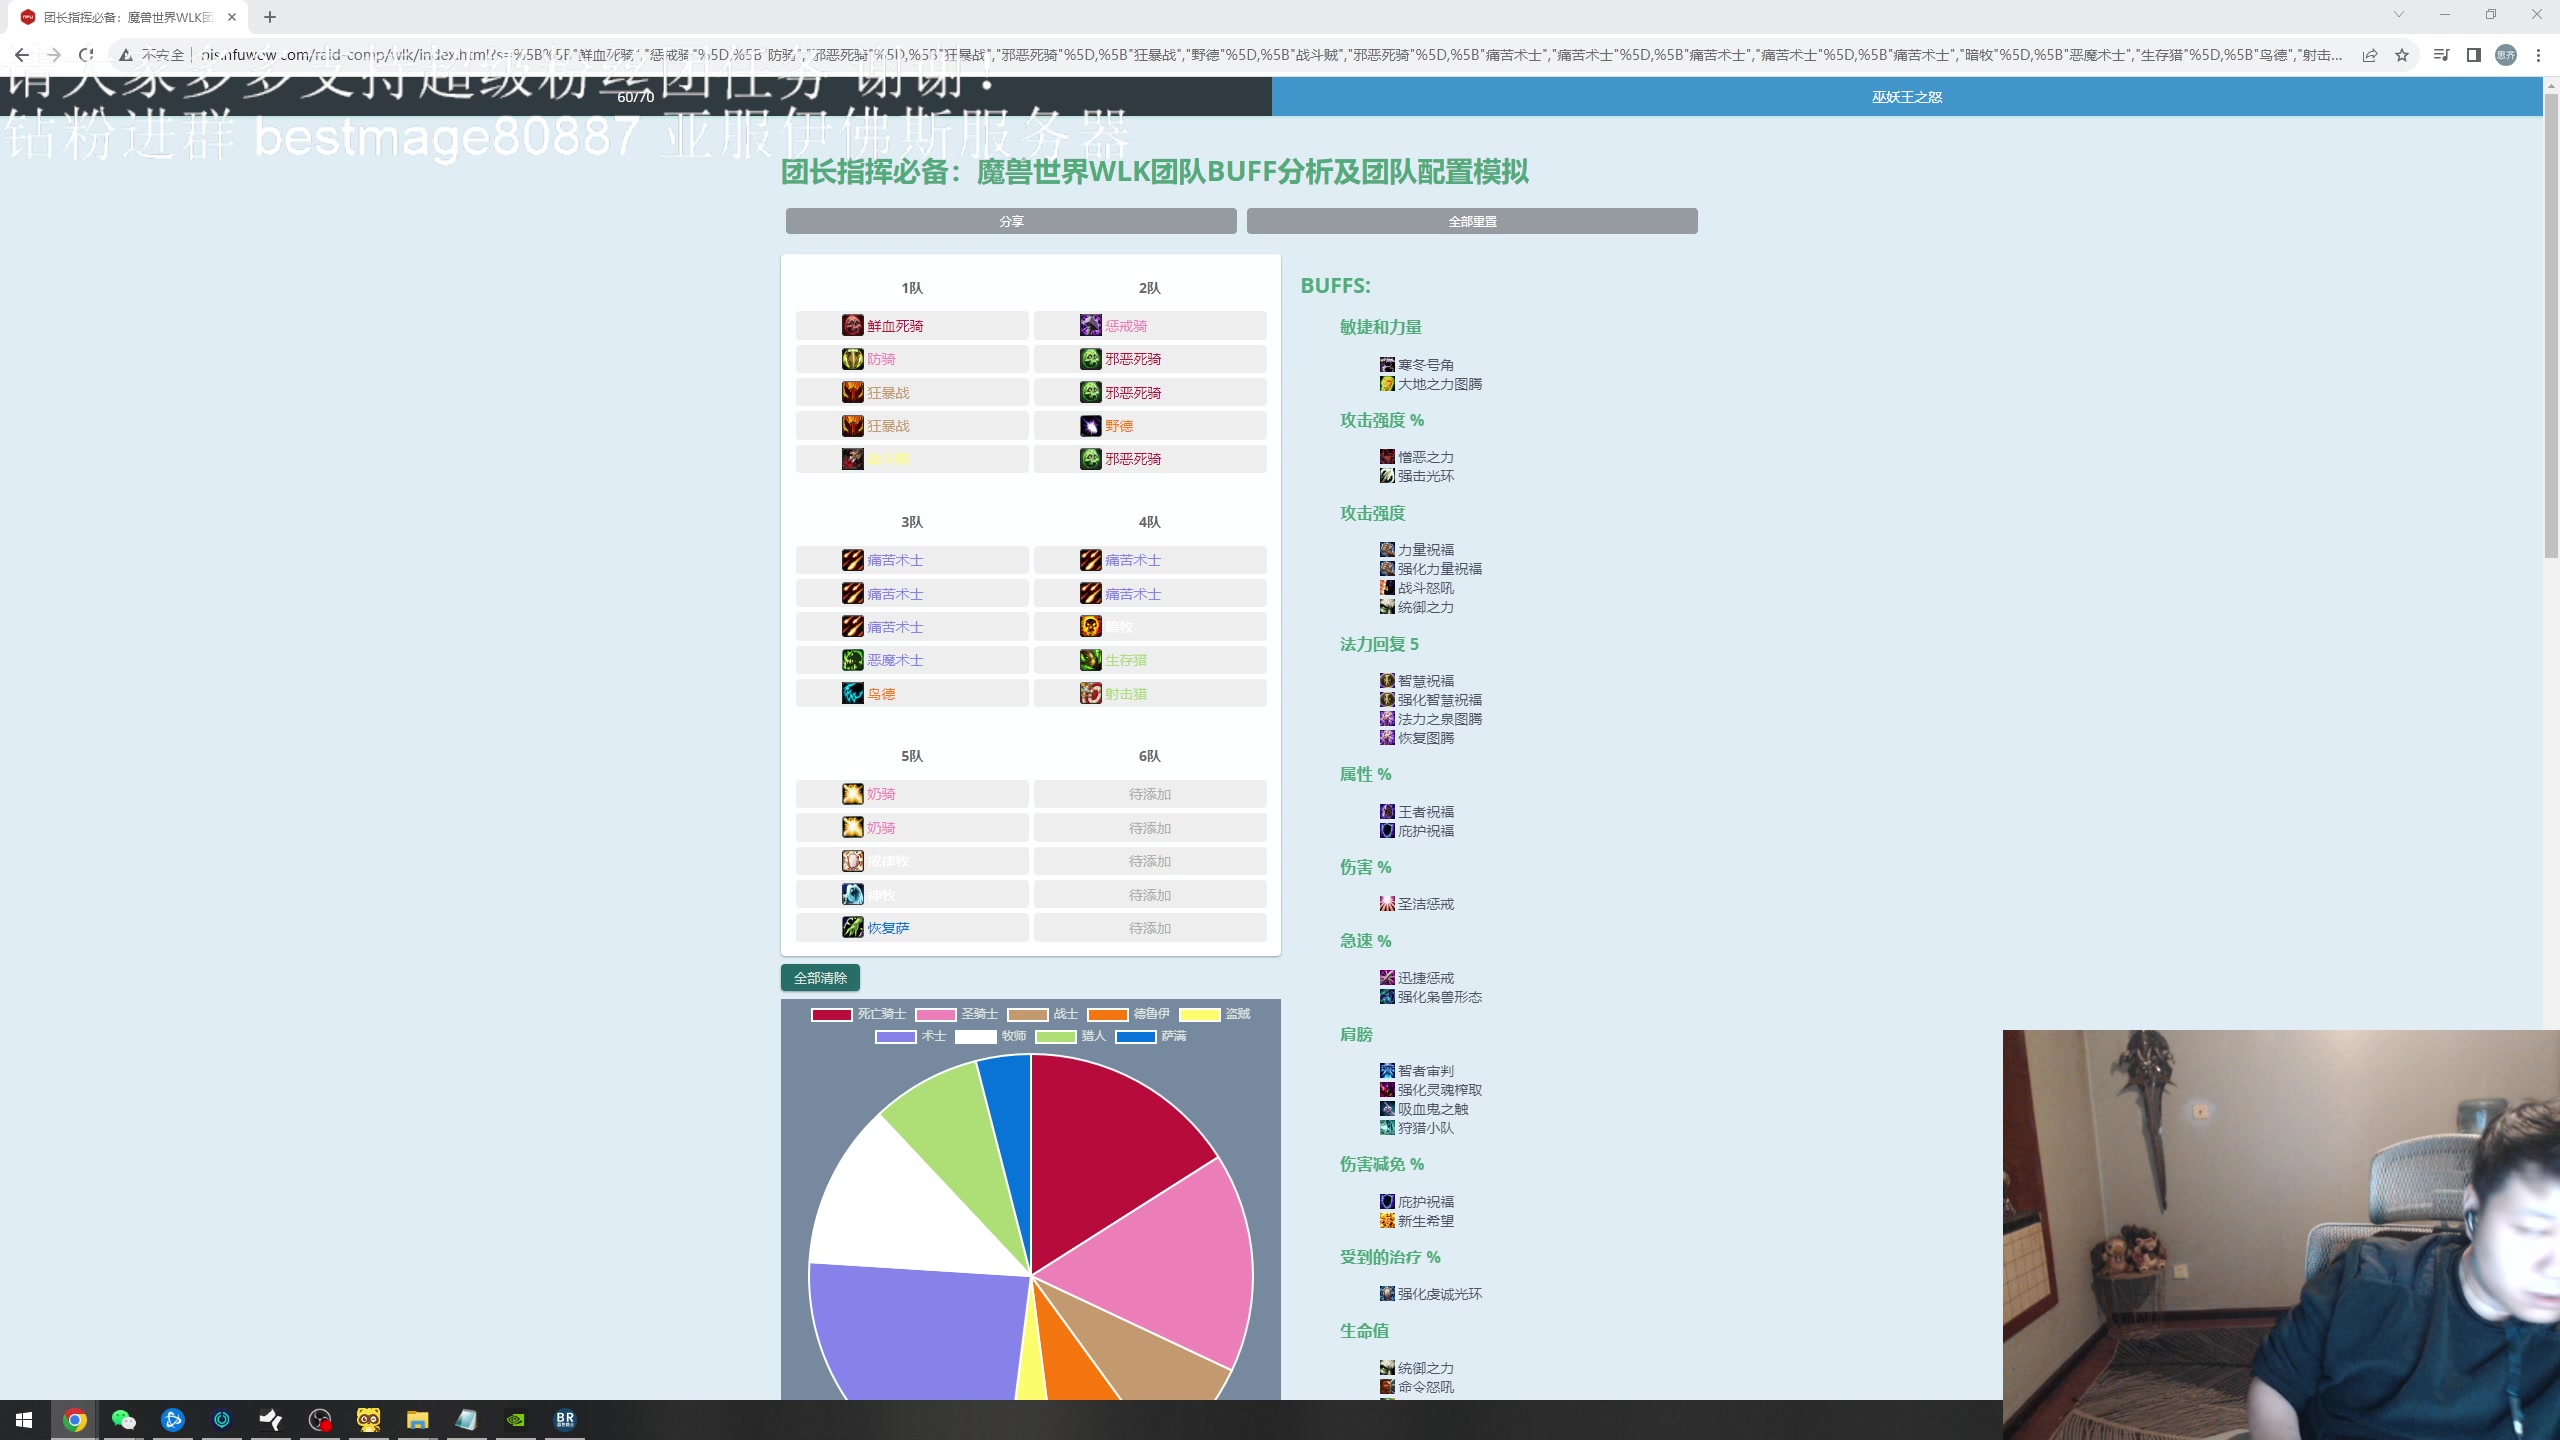Toggle 德鲁伊 in the chart legend

pos(1129,1014)
